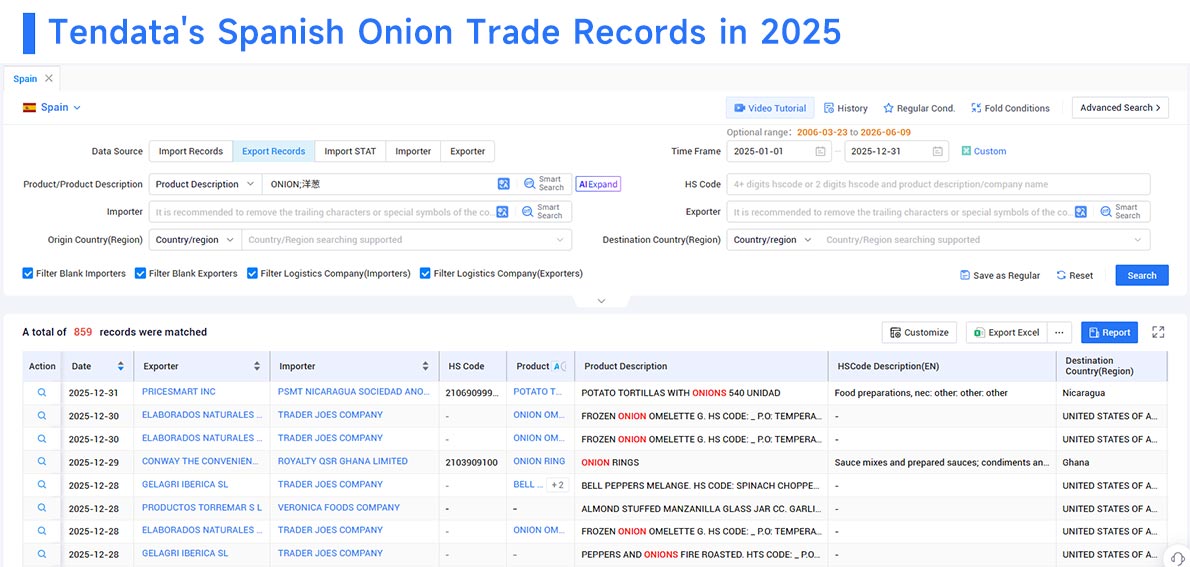This screenshot has height=567, width=1190.
Task: Click the AI Expand button
Action: (598, 184)
